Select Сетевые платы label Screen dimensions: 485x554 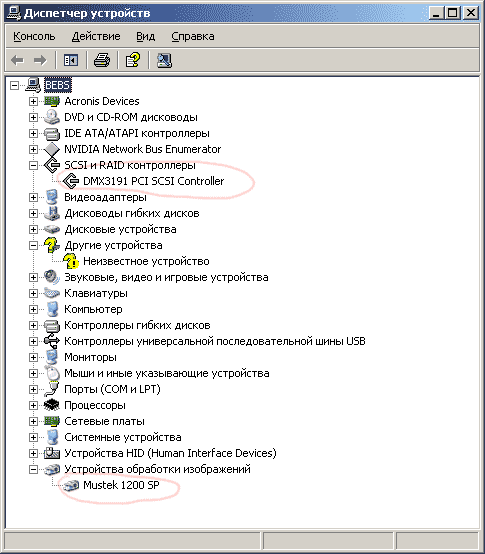(104, 422)
